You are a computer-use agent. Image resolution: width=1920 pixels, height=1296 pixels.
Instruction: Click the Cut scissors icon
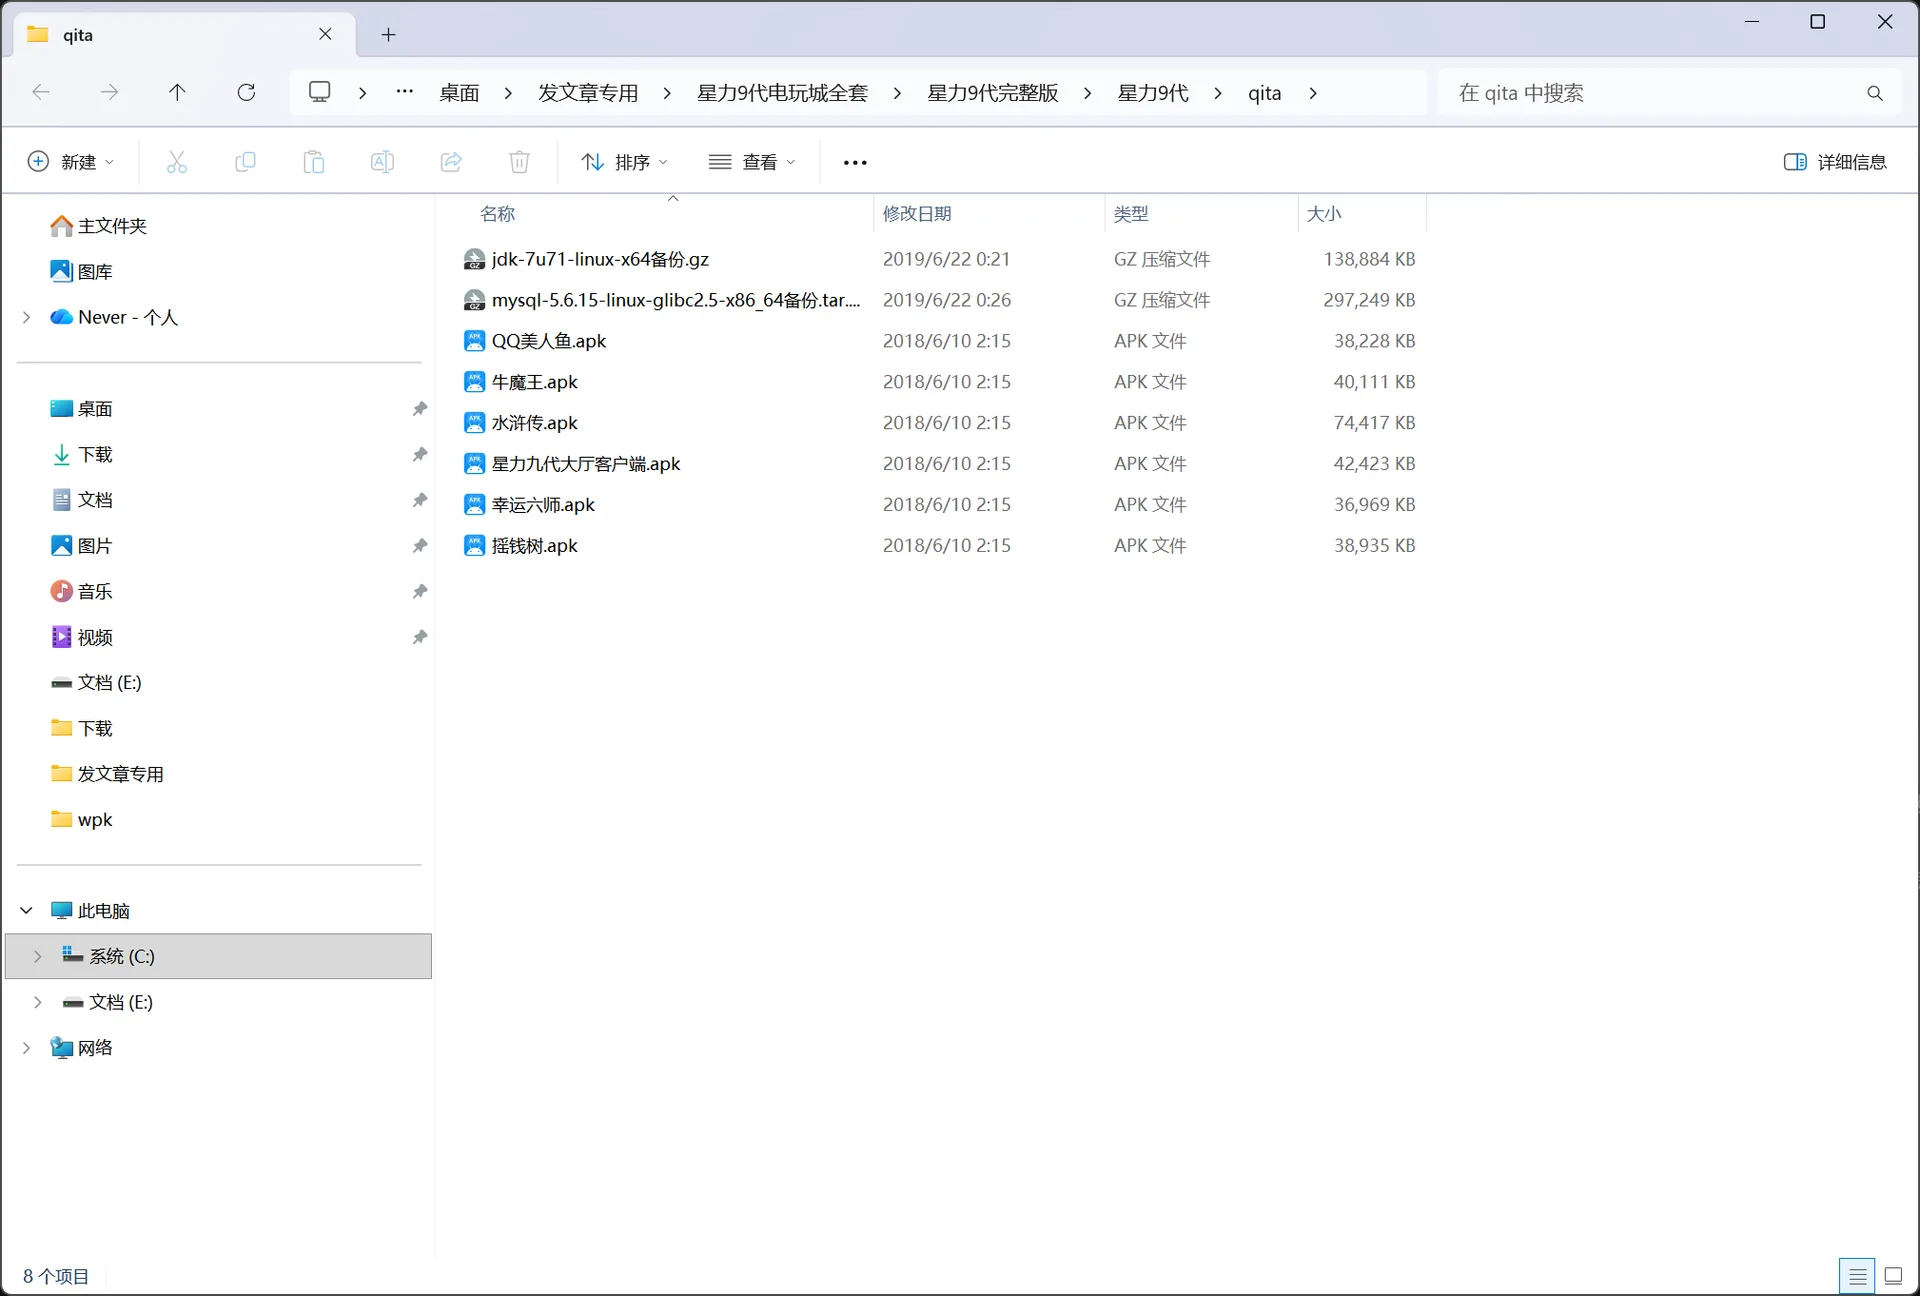(x=177, y=162)
